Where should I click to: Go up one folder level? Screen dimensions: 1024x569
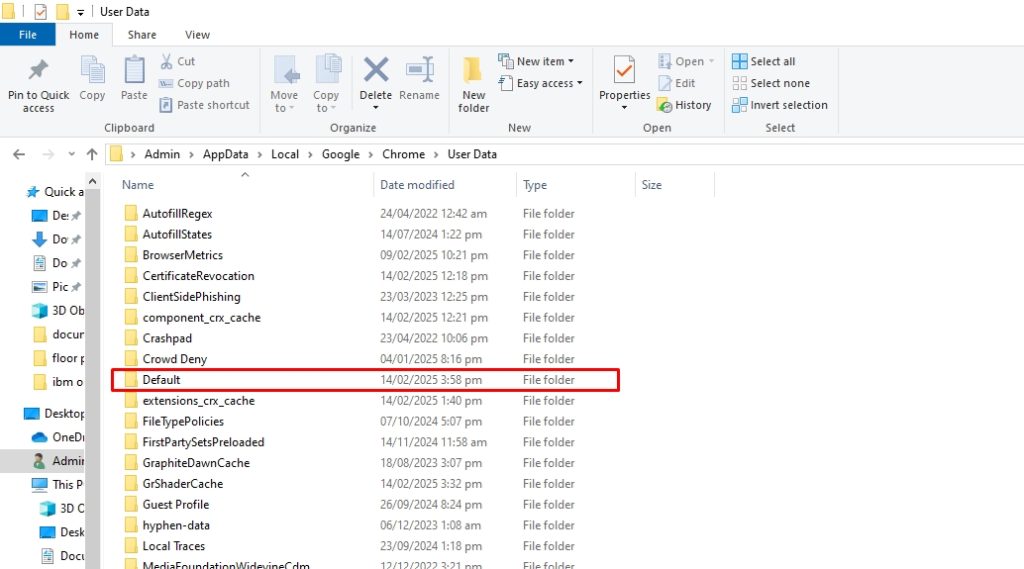(92, 154)
